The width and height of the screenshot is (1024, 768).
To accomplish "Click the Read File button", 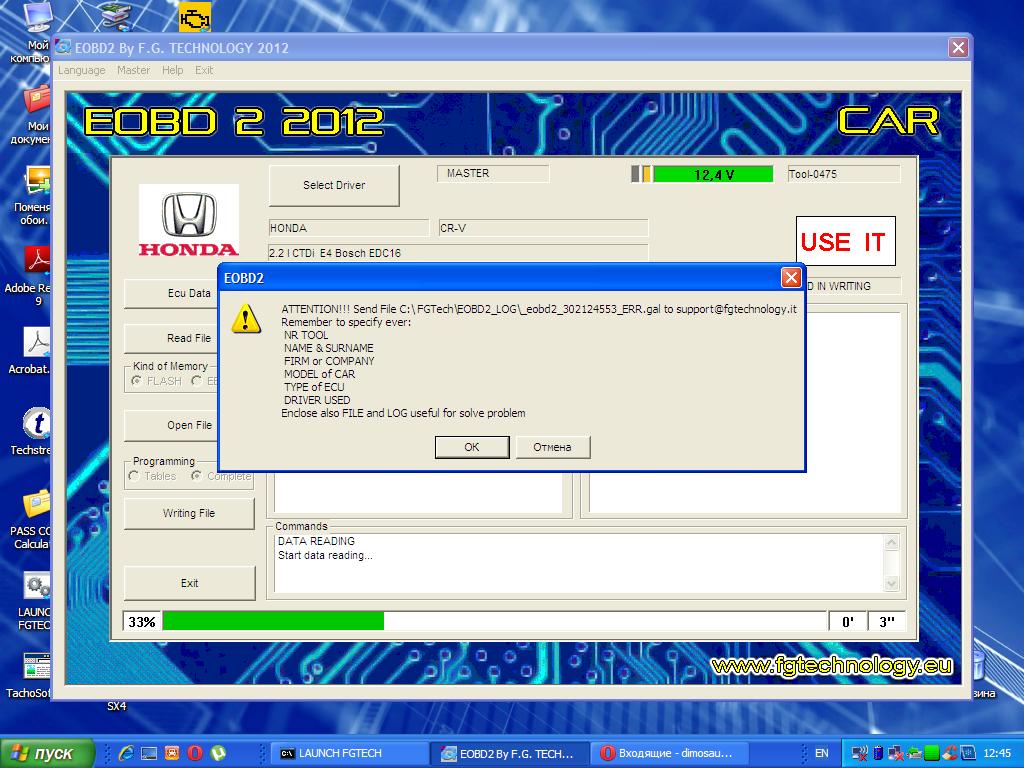I will pos(171,338).
